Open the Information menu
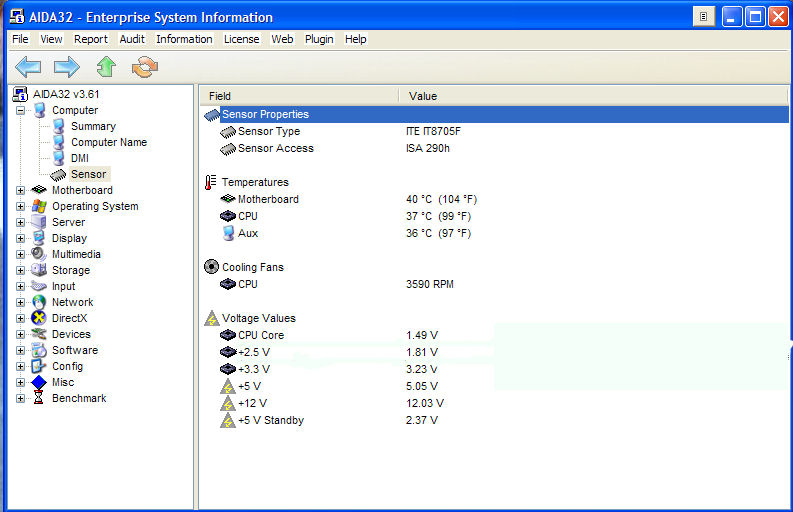The height and width of the screenshot is (512, 793). 184,39
